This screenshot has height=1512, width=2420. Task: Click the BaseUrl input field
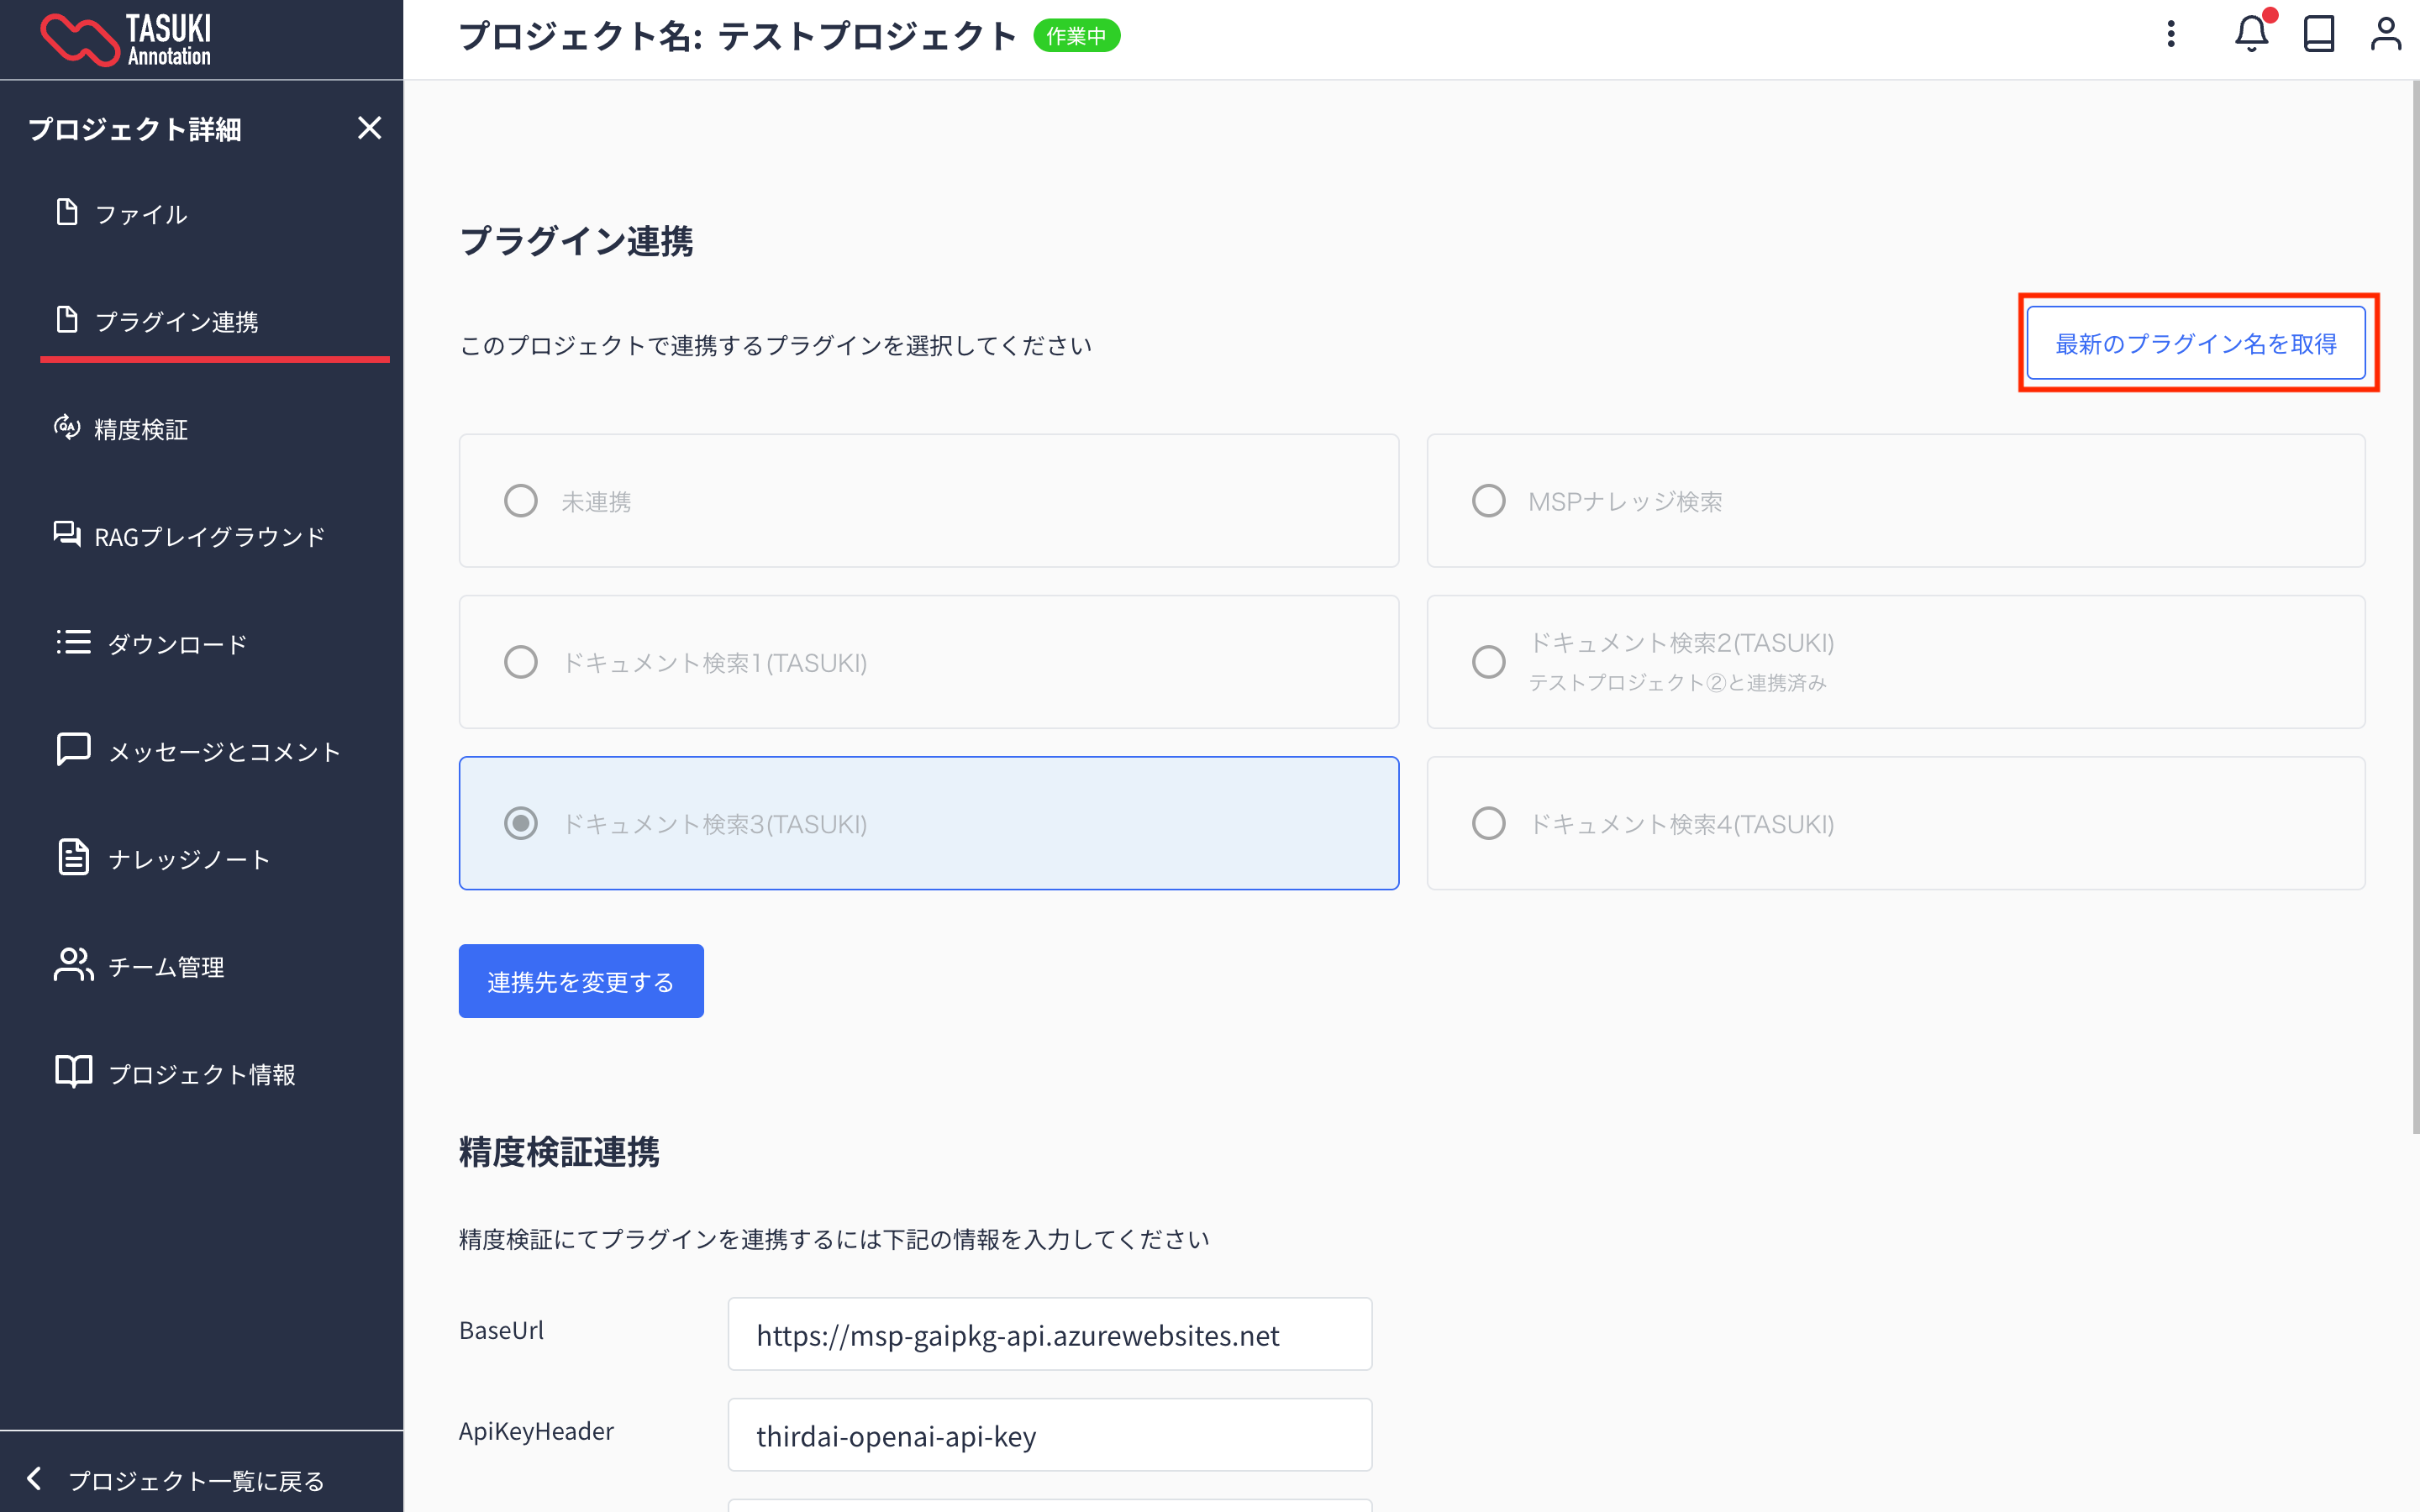click(x=1049, y=1335)
